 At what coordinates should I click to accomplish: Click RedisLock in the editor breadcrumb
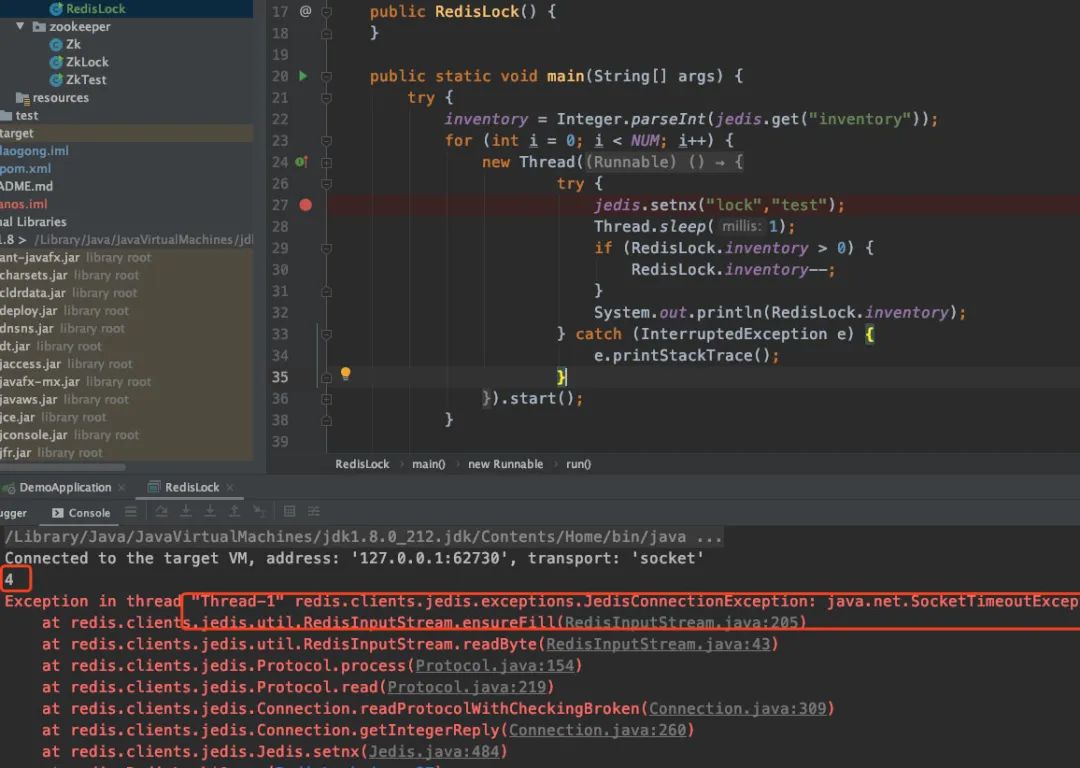[362, 464]
